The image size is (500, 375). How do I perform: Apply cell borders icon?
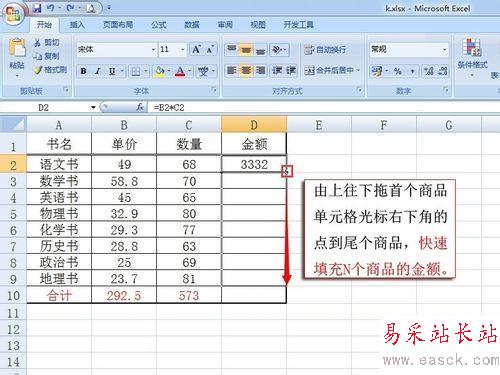tap(135, 71)
